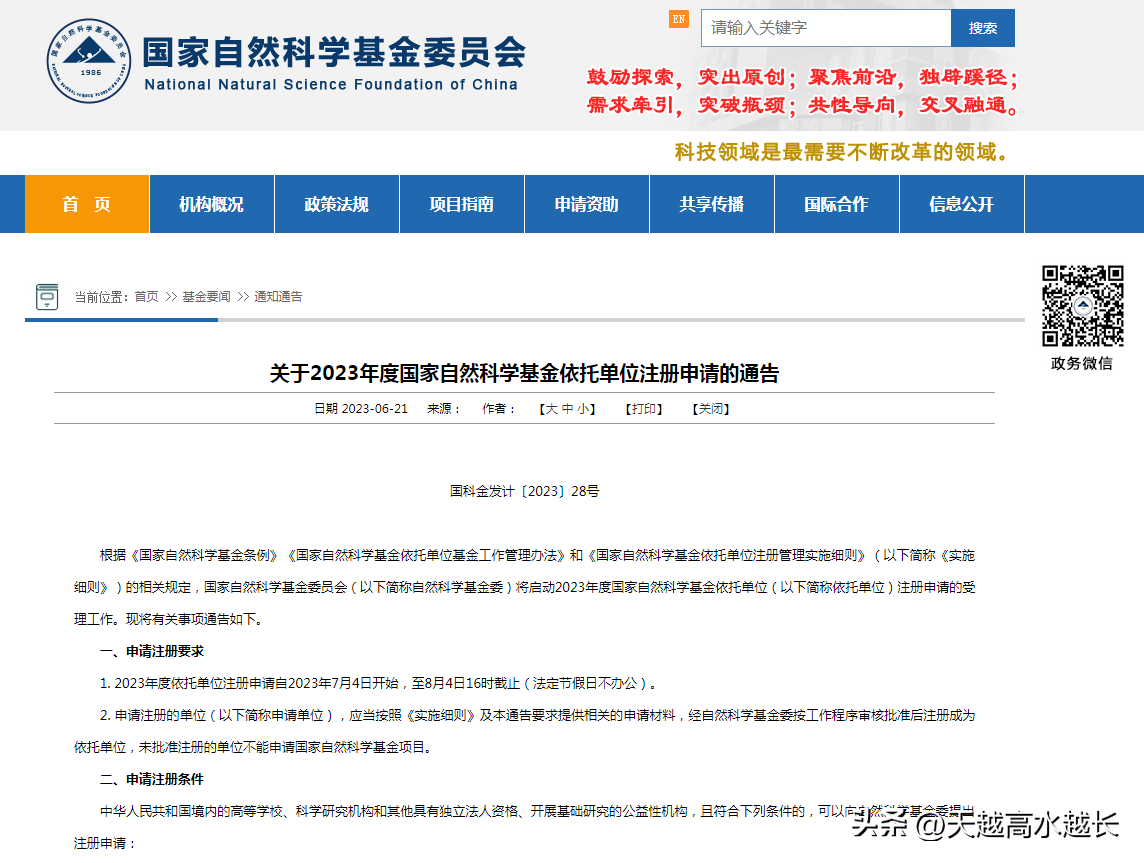
Task: Click the golden slogan 科技领域是最需要不断改革的领域
Action: click(x=842, y=152)
